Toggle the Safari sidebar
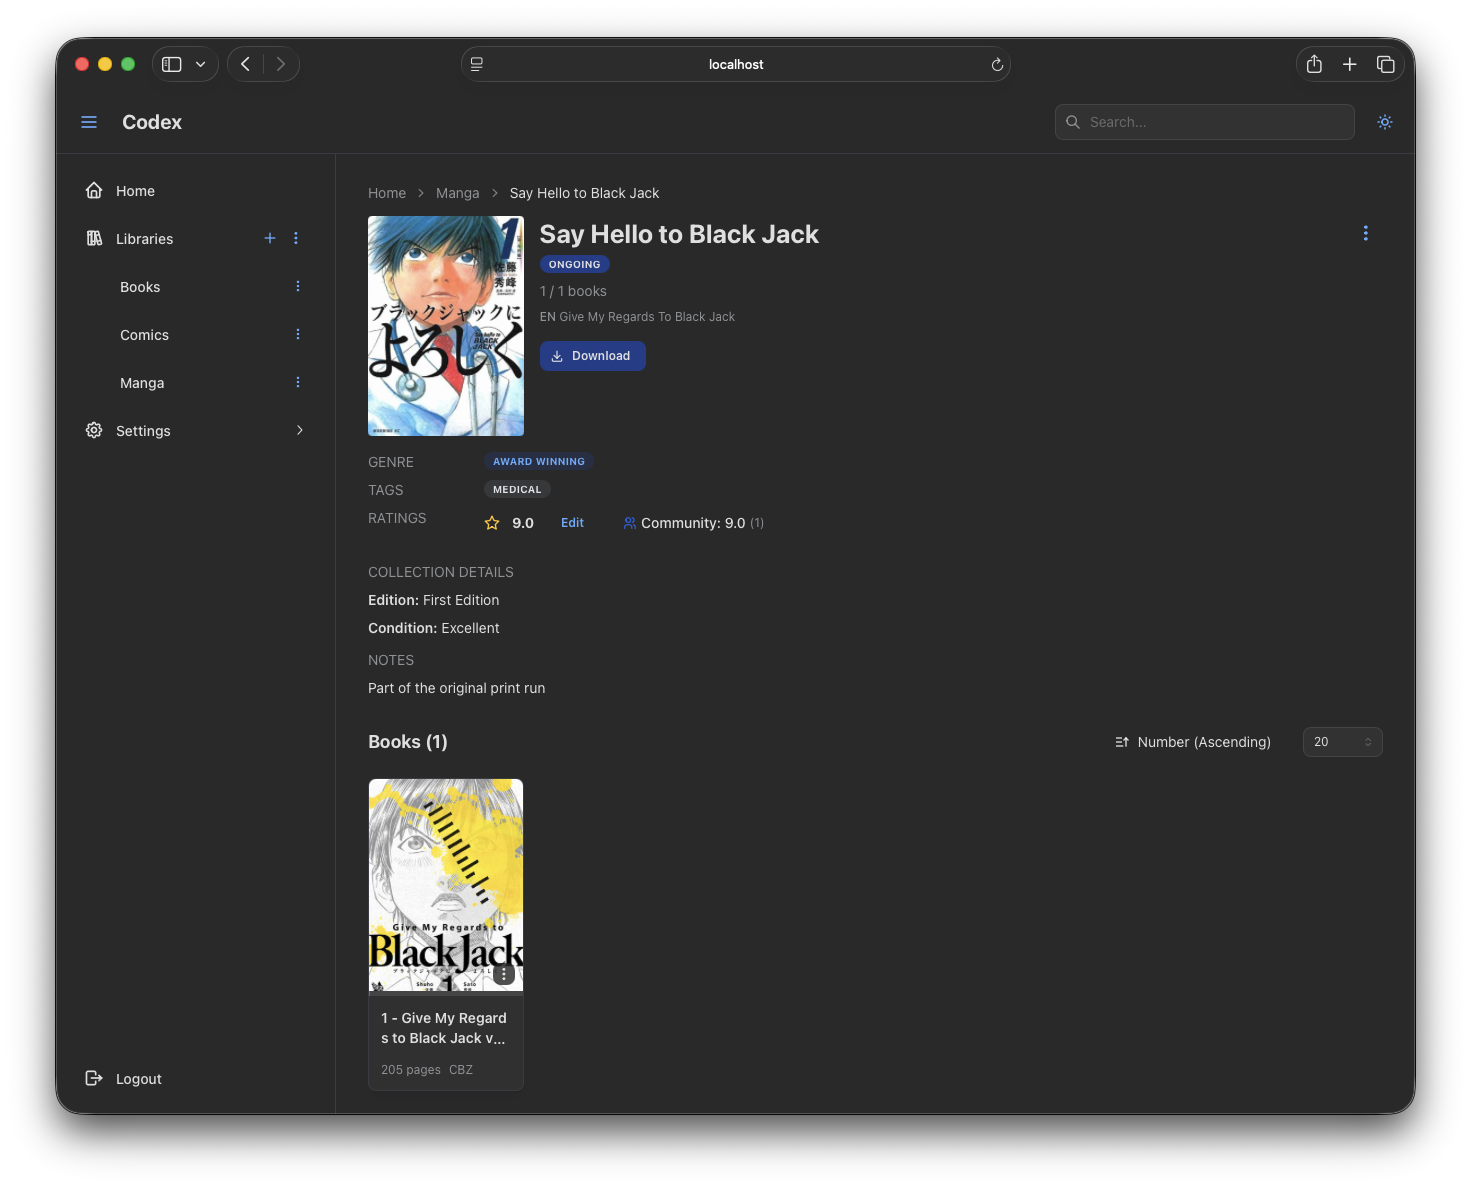 tap(171, 63)
